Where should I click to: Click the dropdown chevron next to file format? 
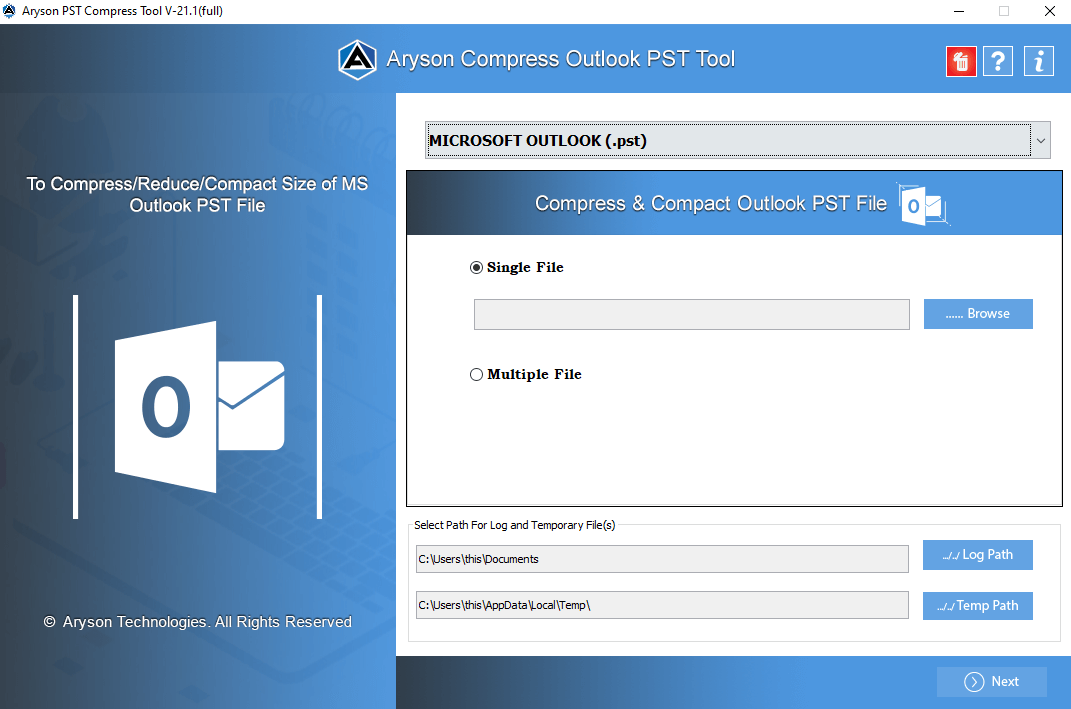(x=1041, y=140)
